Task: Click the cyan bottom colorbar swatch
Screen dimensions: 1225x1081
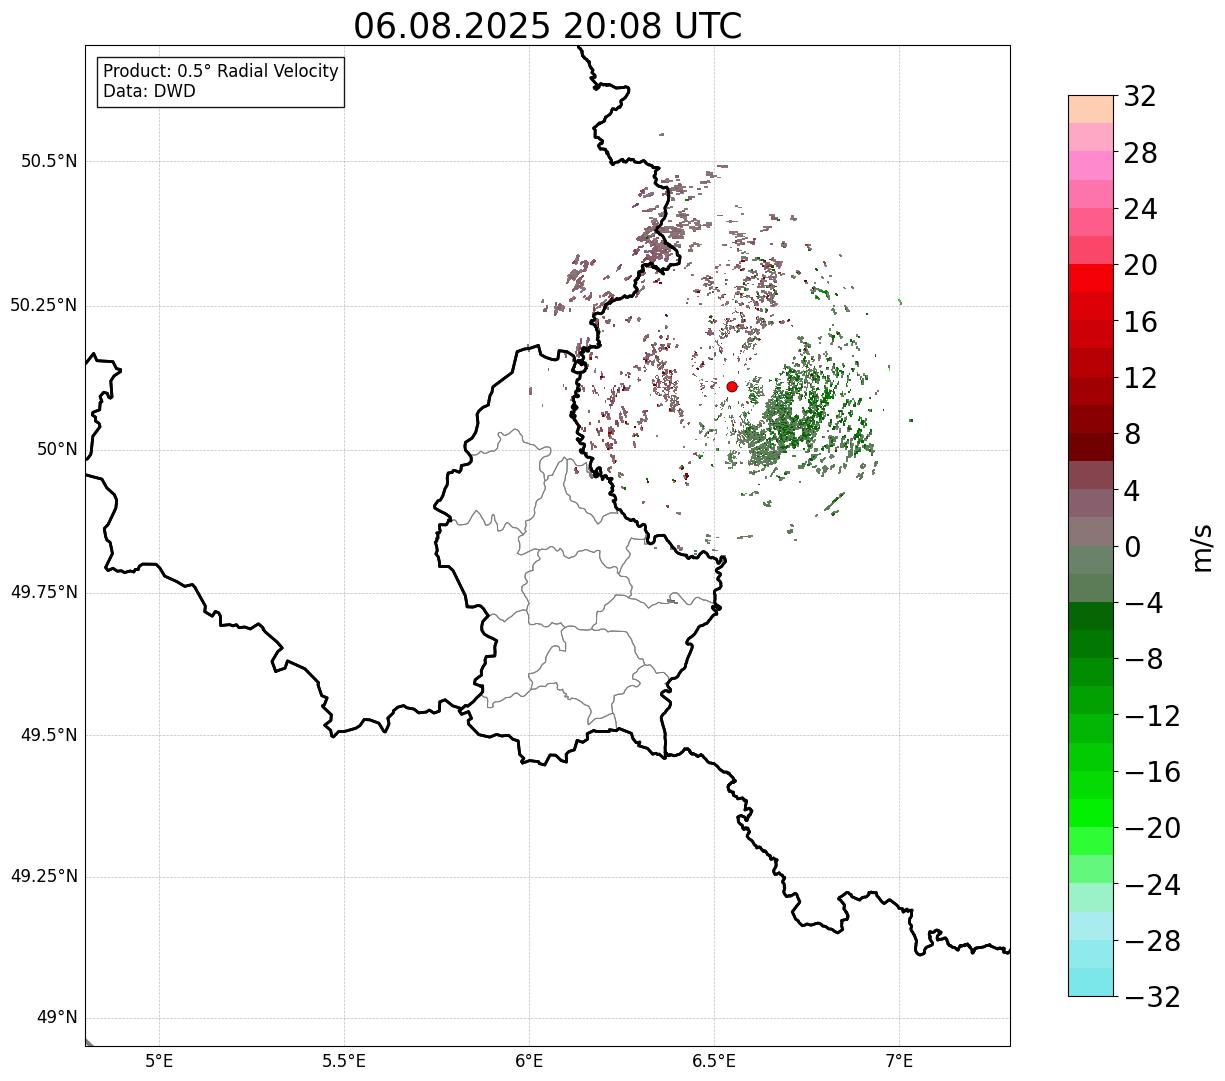Action: (1091, 982)
